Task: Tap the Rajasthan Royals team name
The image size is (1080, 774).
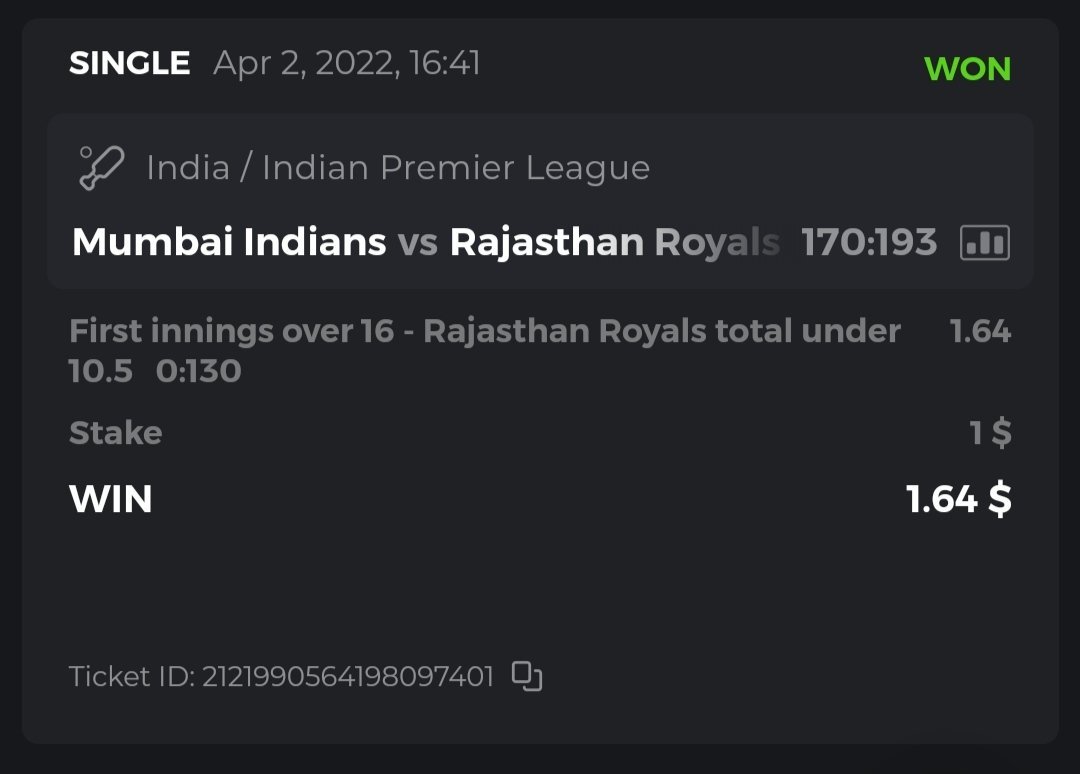Action: pos(614,242)
